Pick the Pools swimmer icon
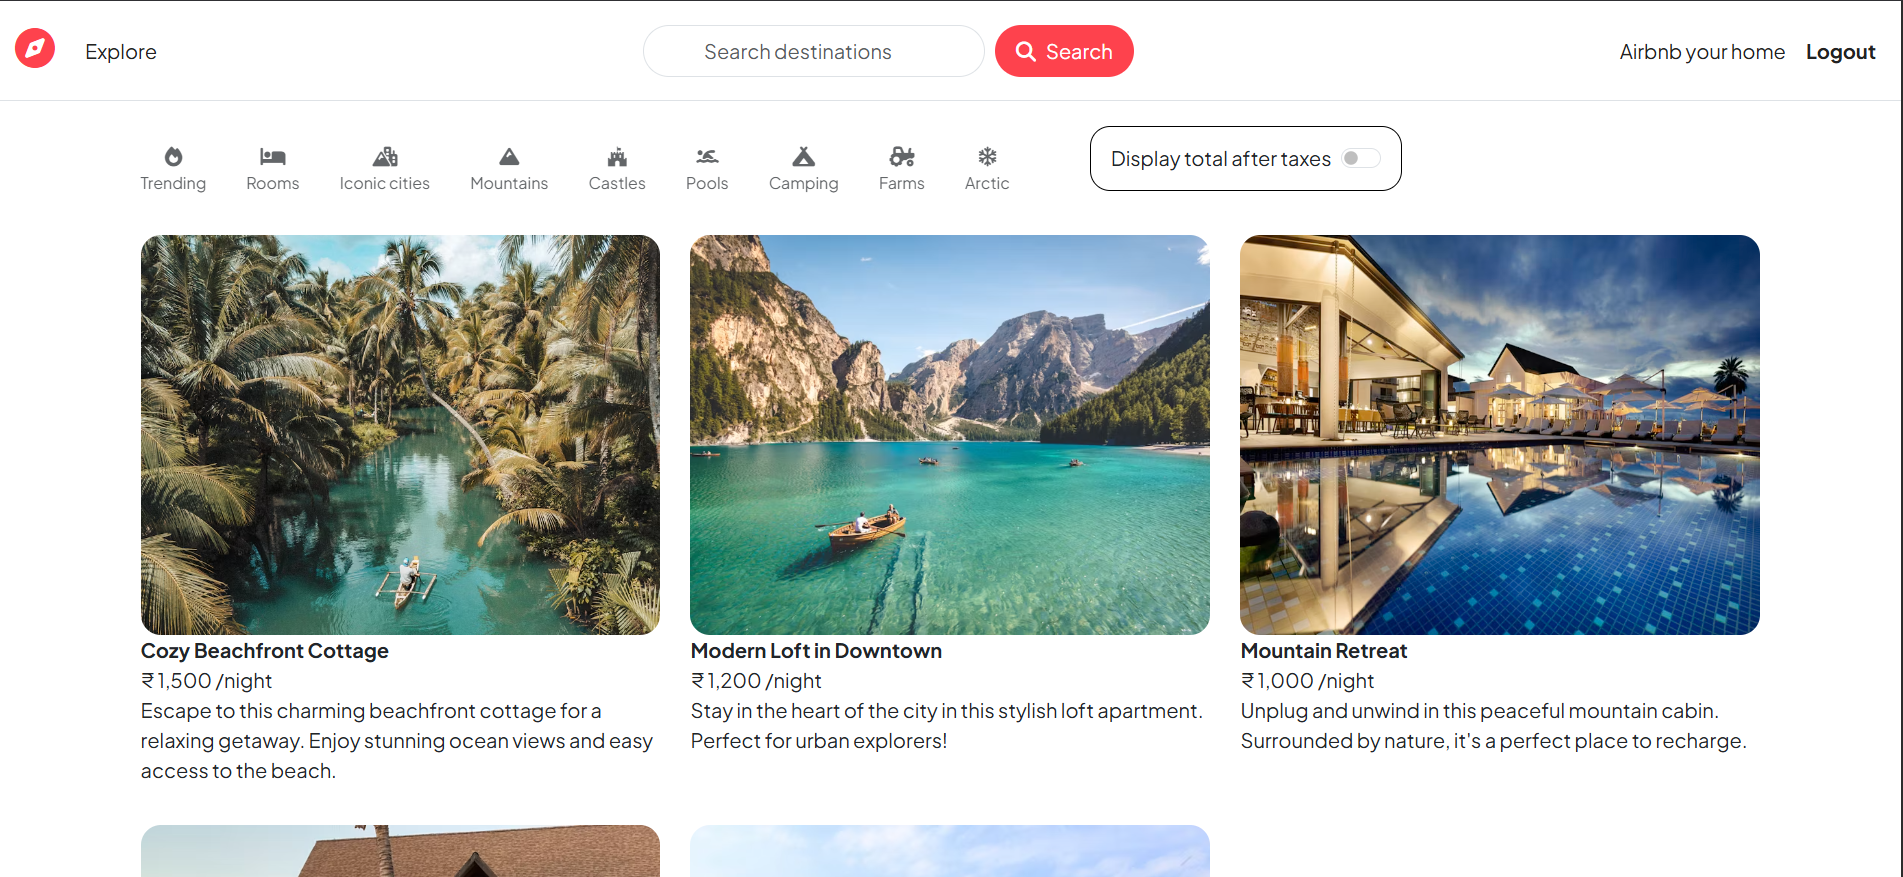Screen dimensions: 1903x877 (x=707, y=157)
